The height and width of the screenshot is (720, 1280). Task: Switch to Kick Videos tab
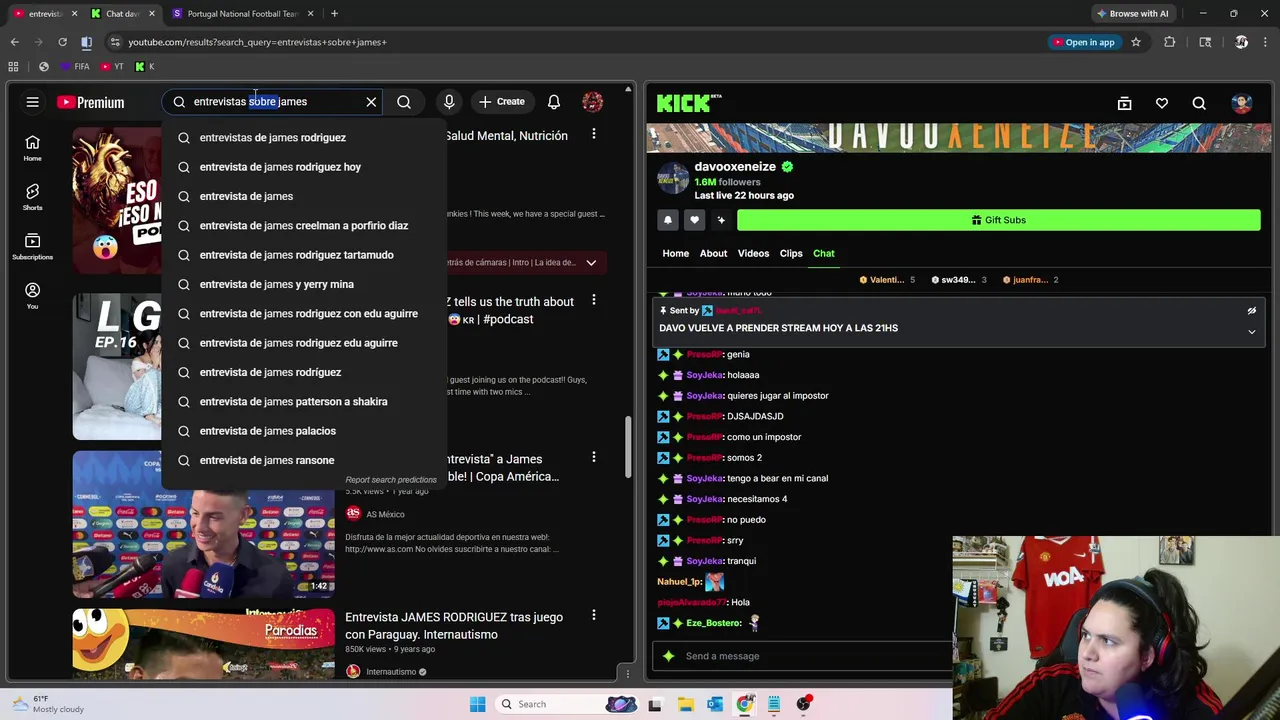(754, 254)
